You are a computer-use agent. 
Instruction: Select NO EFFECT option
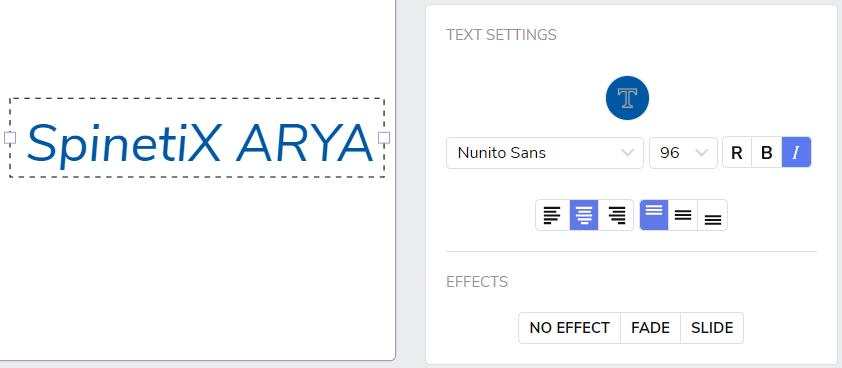(x=569, y=328)
